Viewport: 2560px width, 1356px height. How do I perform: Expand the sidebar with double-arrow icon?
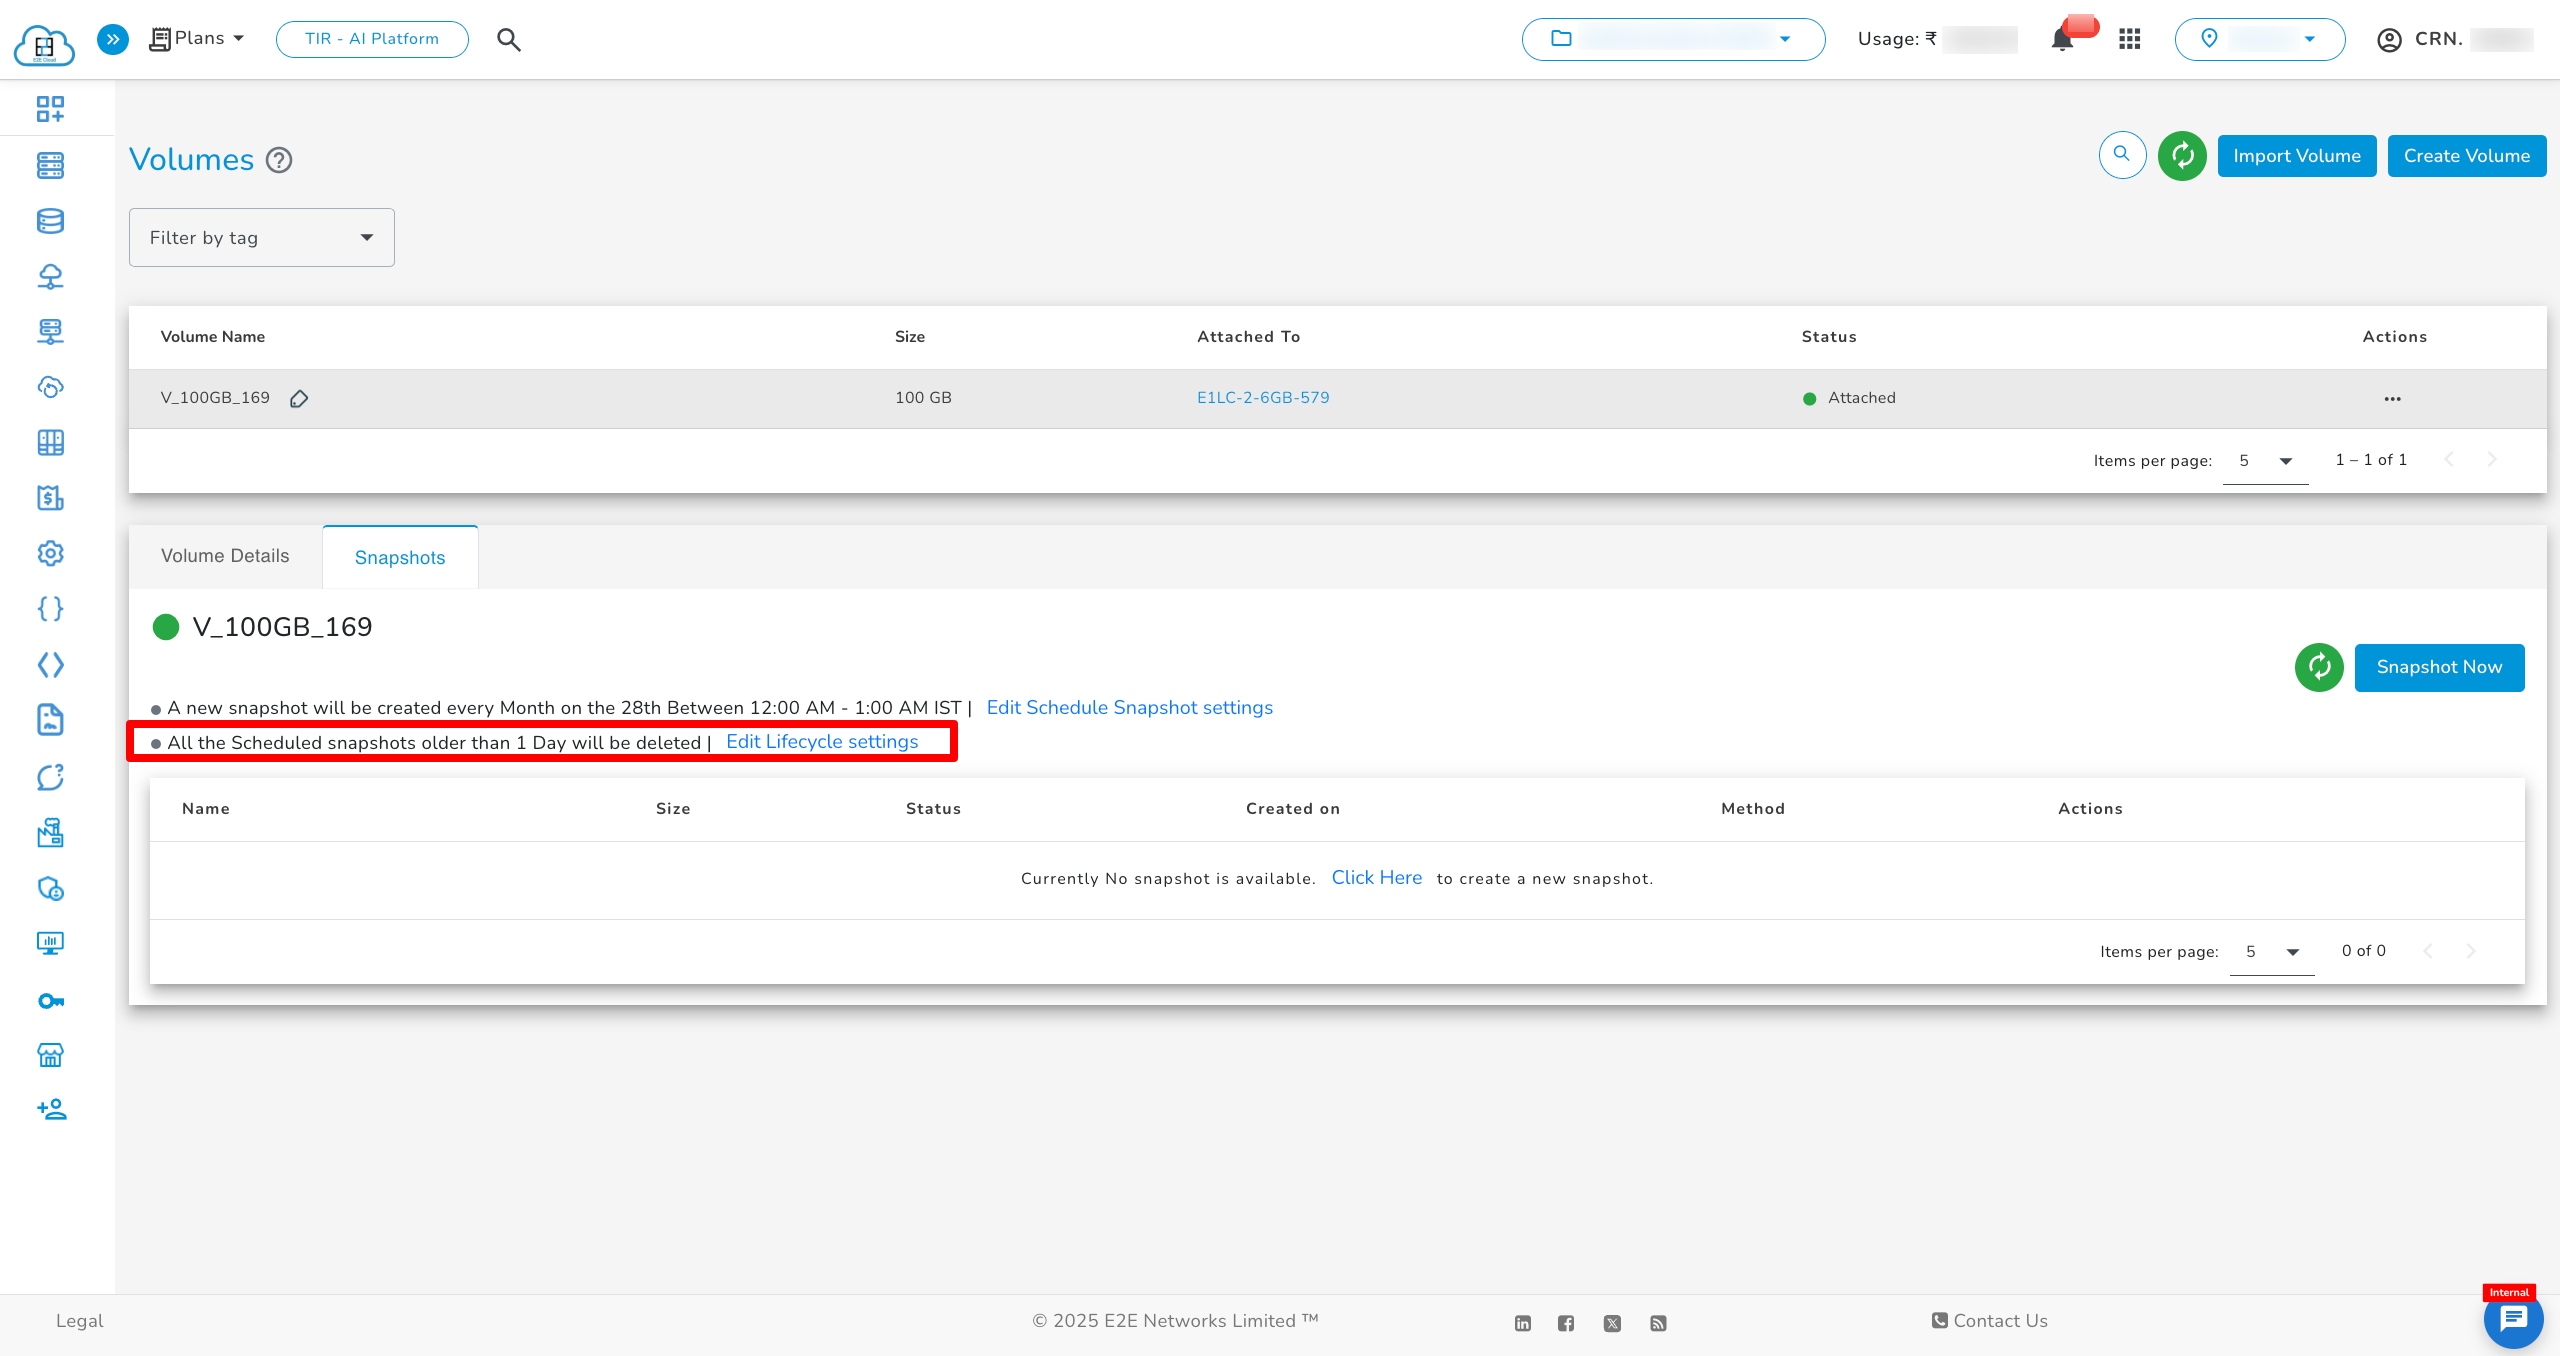[x=113, y=39]
